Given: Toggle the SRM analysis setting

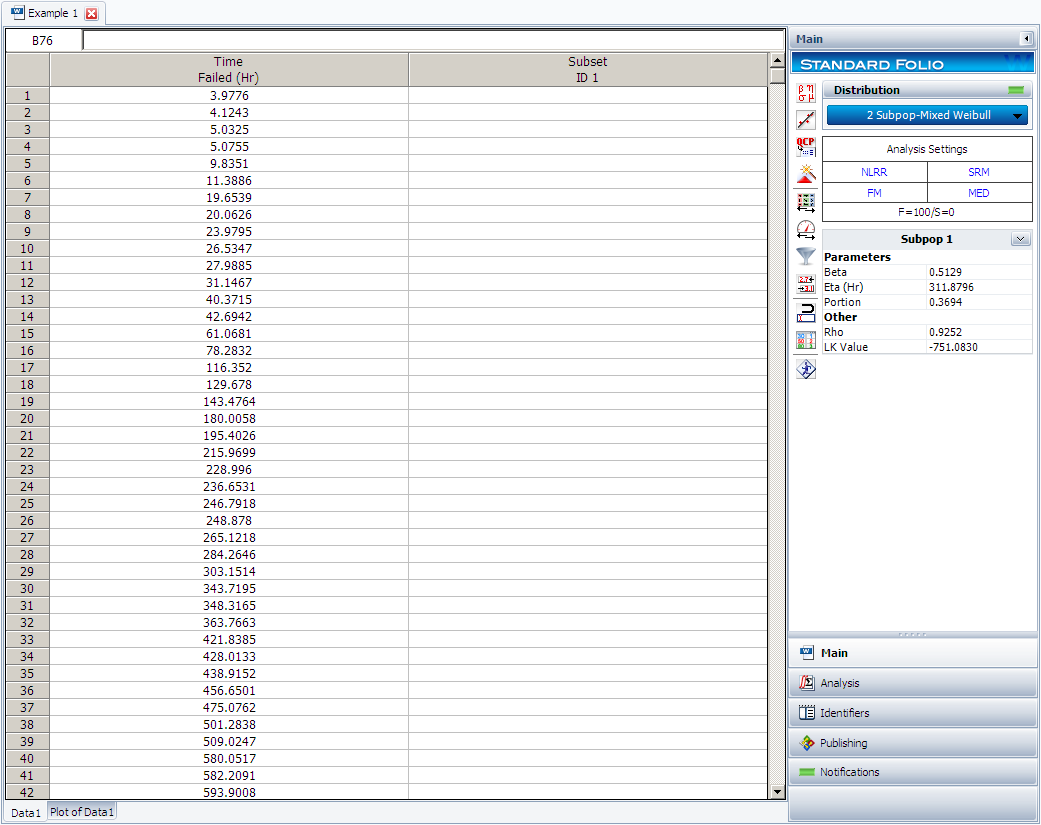Looking at the screenshot, I should click(x=979, y=172).
